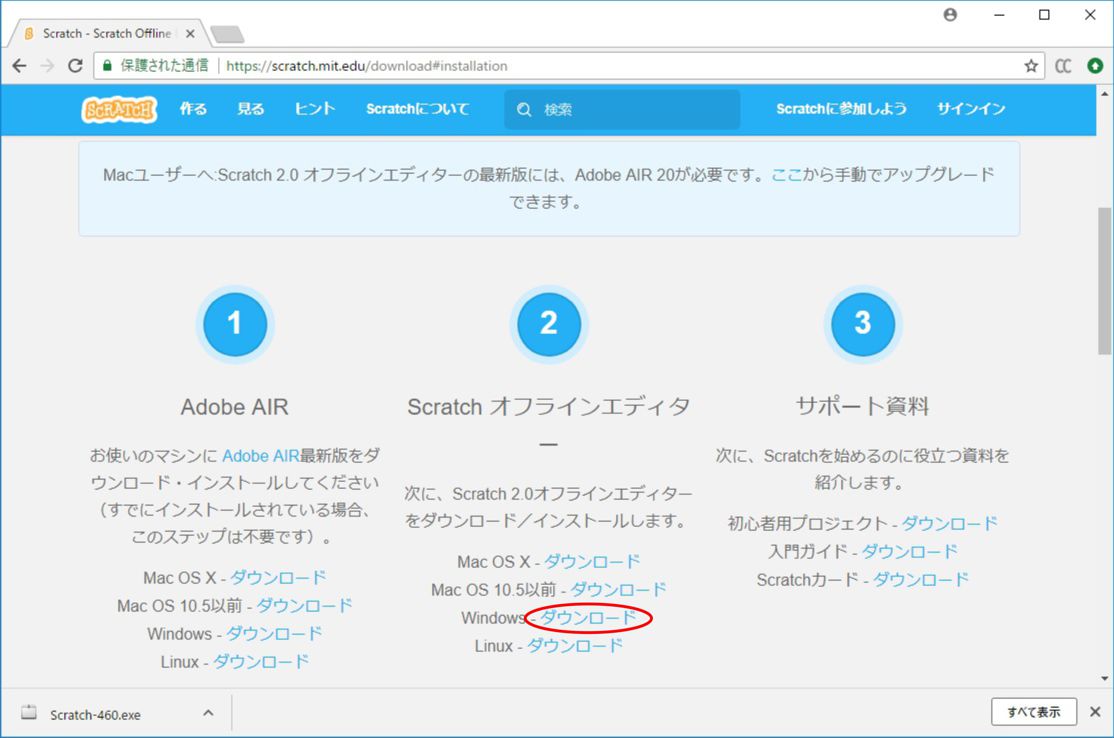The width and height of the screenshot is (1114, 738).
Task: Click the CC extension icon
Action: click(x=1063, y=66)
